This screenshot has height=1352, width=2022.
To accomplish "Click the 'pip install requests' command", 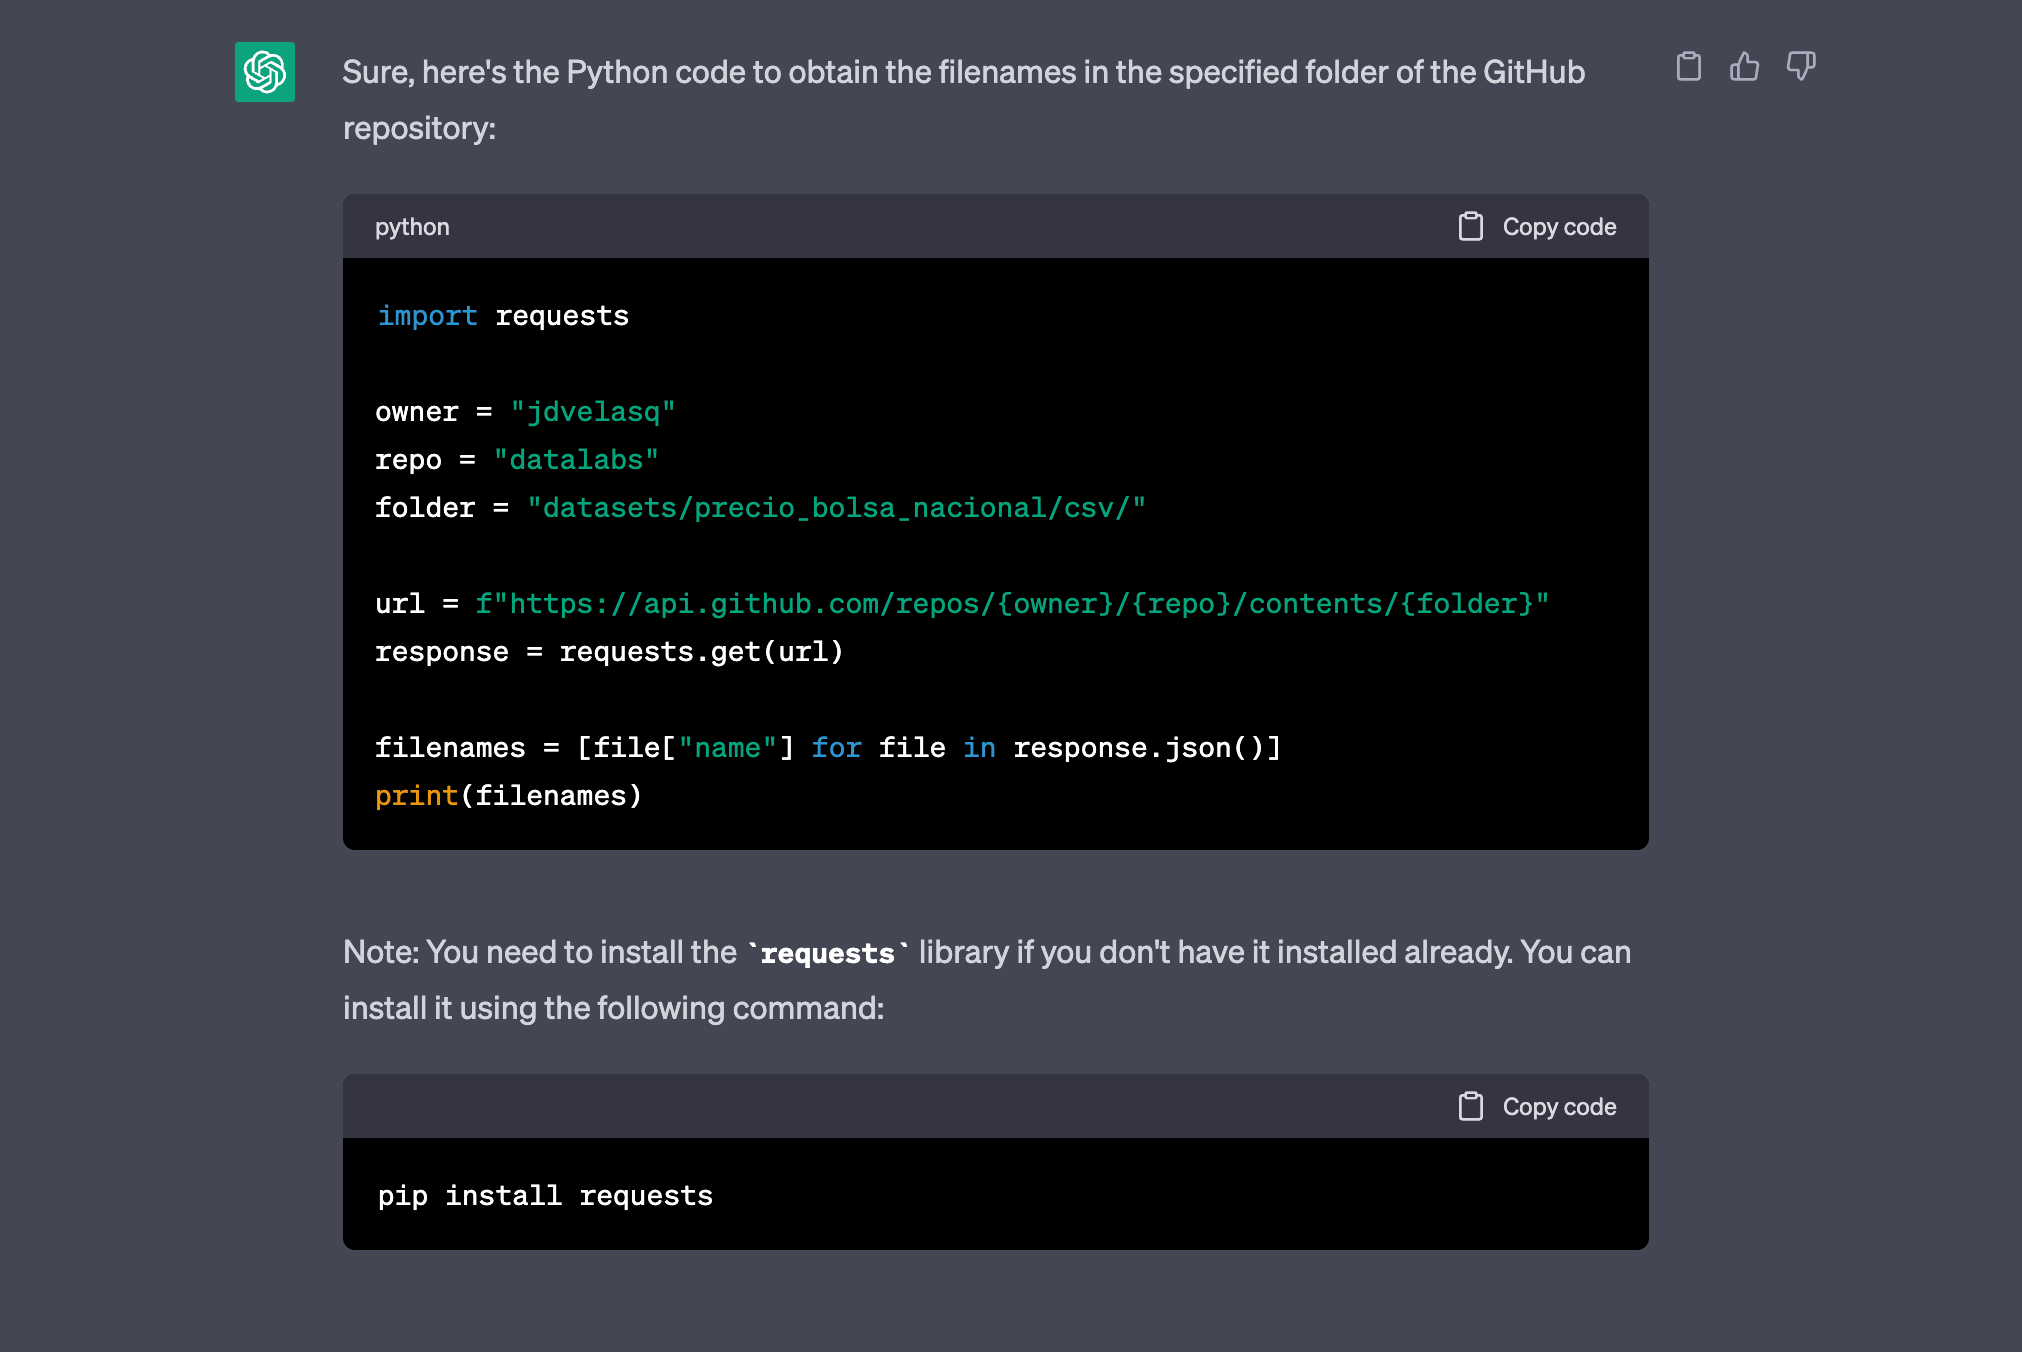I will point(545,1196).
